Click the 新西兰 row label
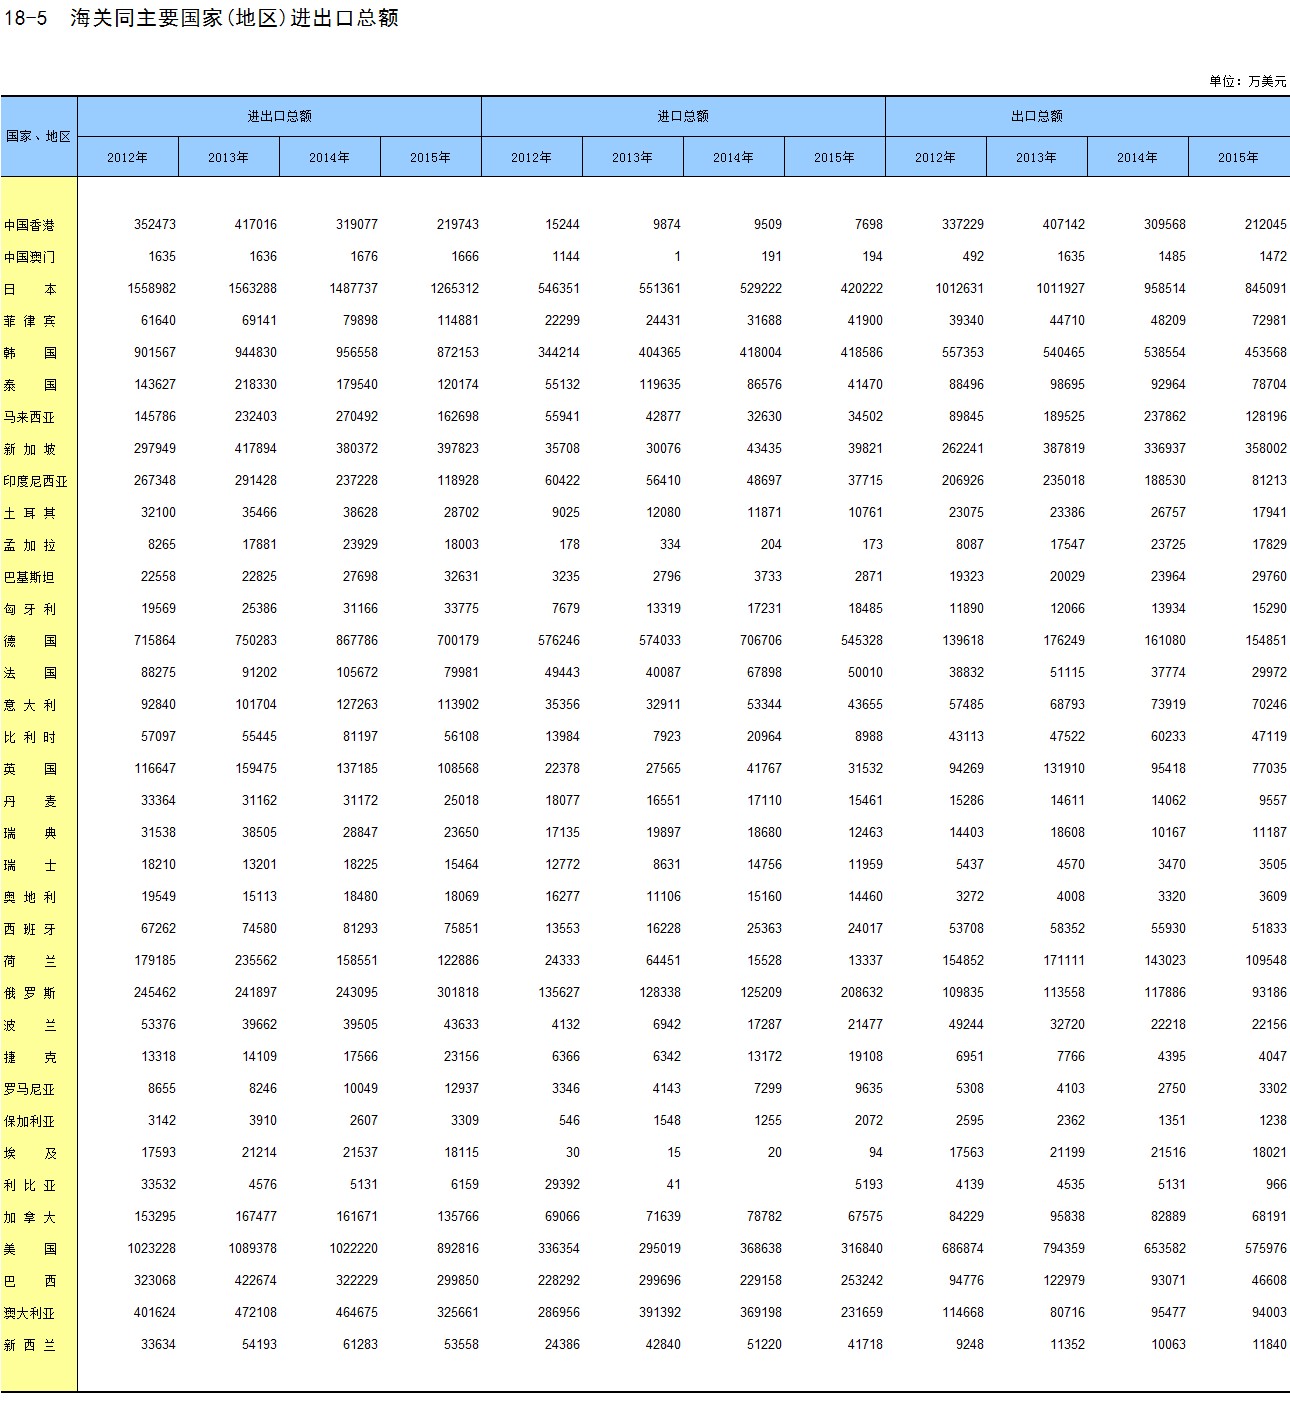This screenshot has width=1290, height=1425. [x=30, y=1346]
